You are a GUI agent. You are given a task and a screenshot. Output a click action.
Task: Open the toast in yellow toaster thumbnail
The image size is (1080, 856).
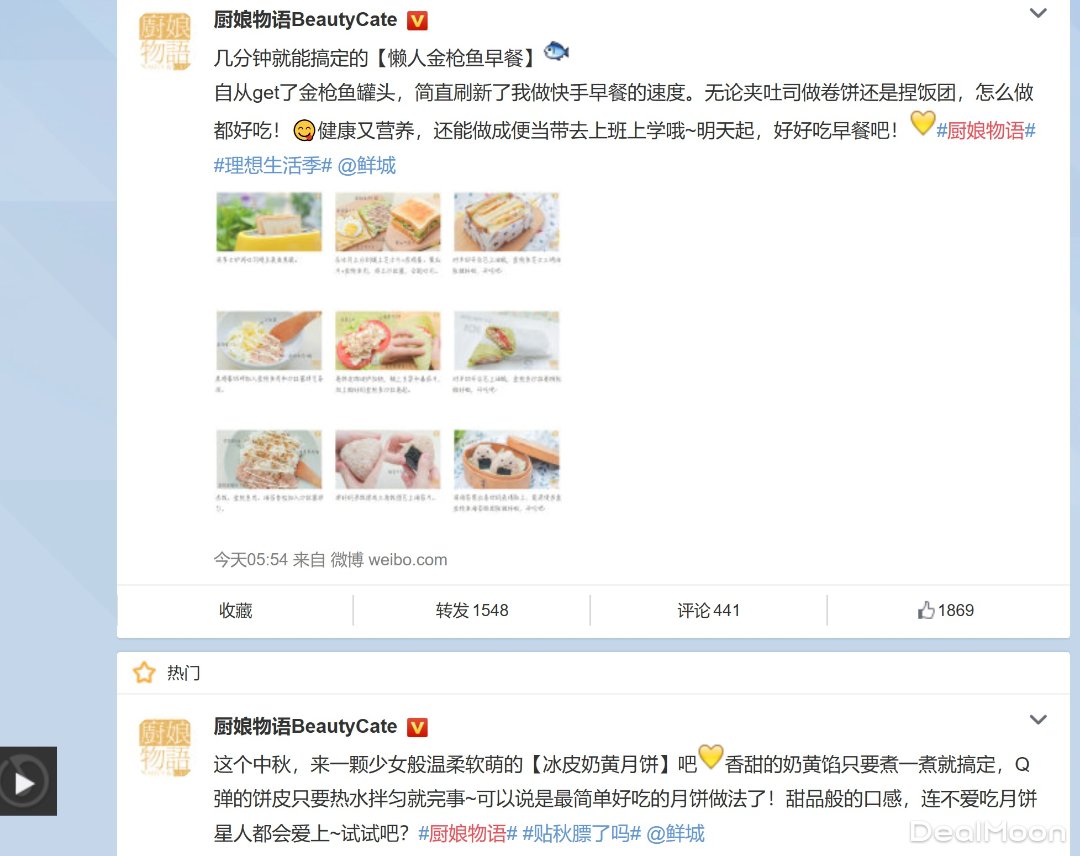click(x=269, y=222)
